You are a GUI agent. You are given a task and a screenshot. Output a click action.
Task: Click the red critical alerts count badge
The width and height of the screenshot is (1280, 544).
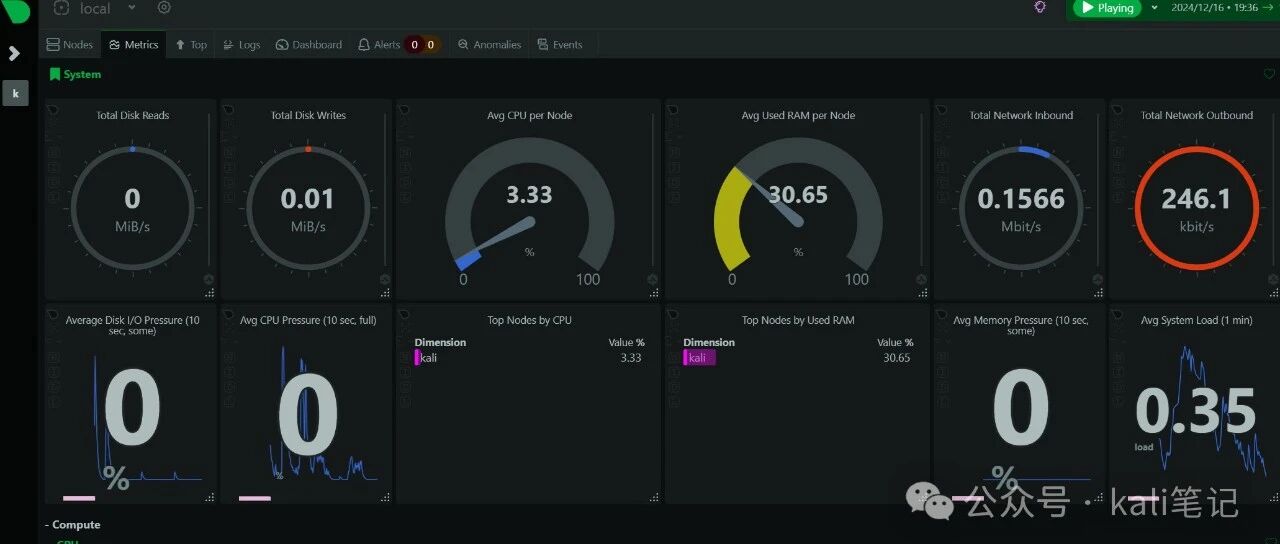click(414, 45)
